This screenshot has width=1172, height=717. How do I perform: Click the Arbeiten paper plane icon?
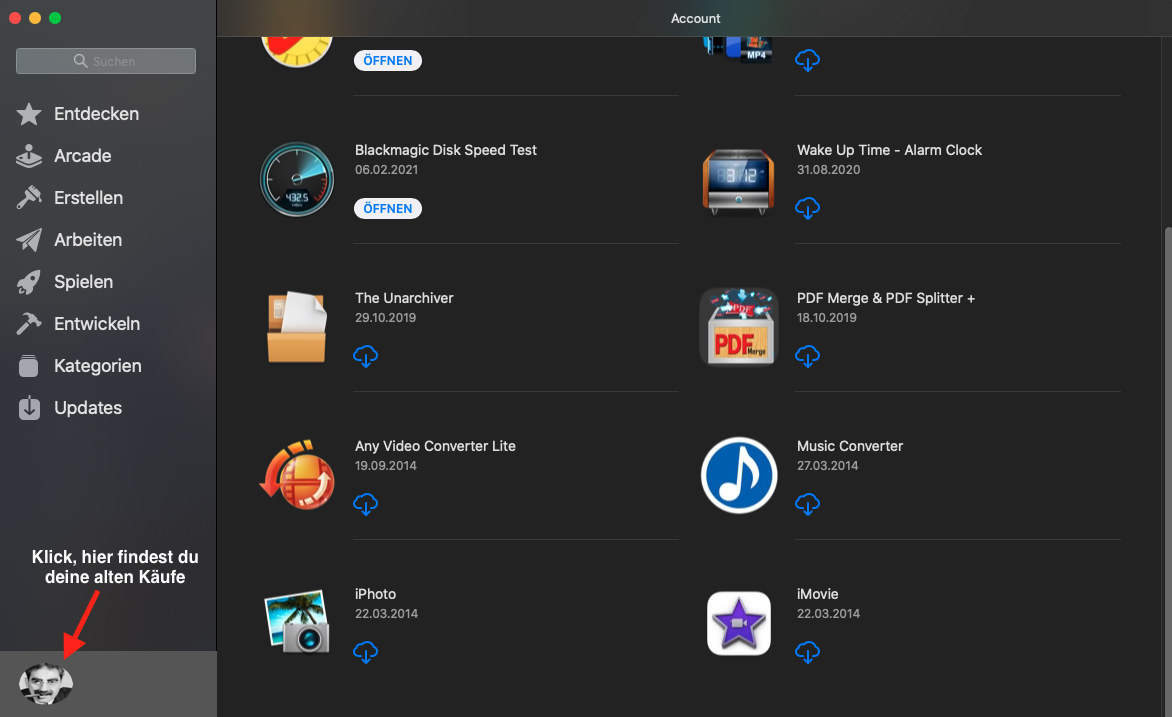coord(29,240)
